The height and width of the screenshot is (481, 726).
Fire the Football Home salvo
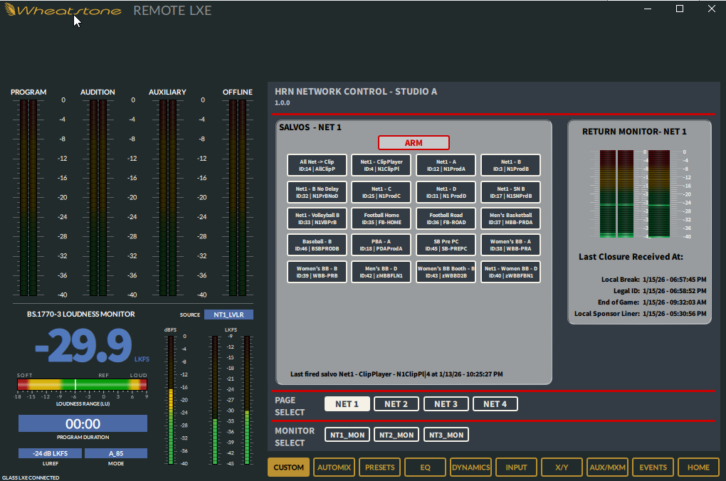[x=382, y=219]
